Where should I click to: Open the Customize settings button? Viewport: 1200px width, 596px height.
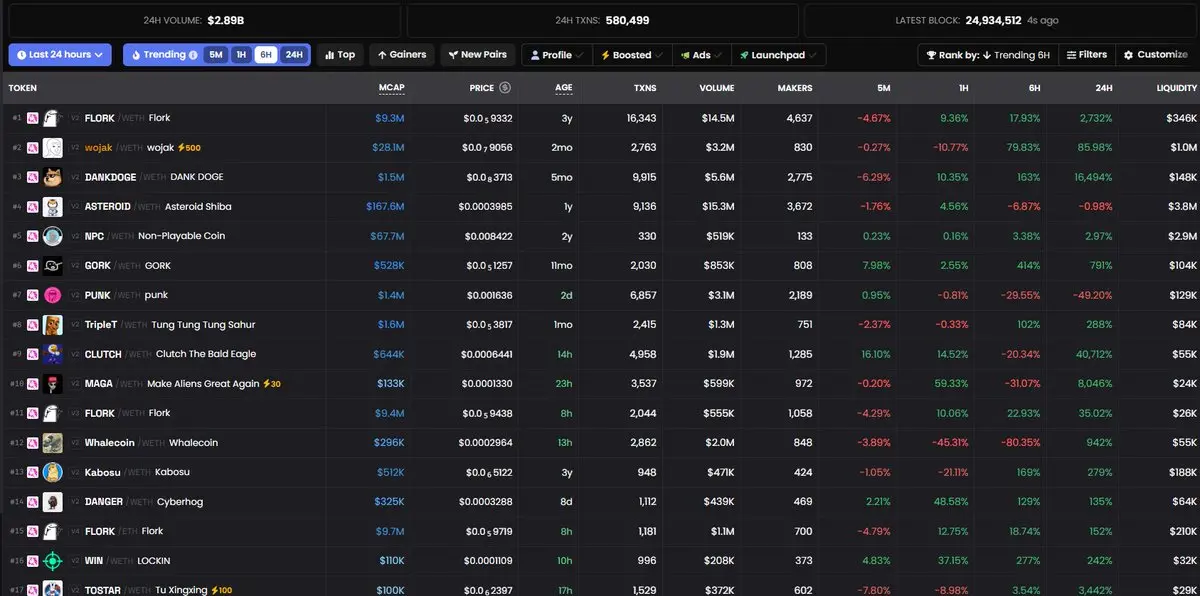coord(1155,55)
